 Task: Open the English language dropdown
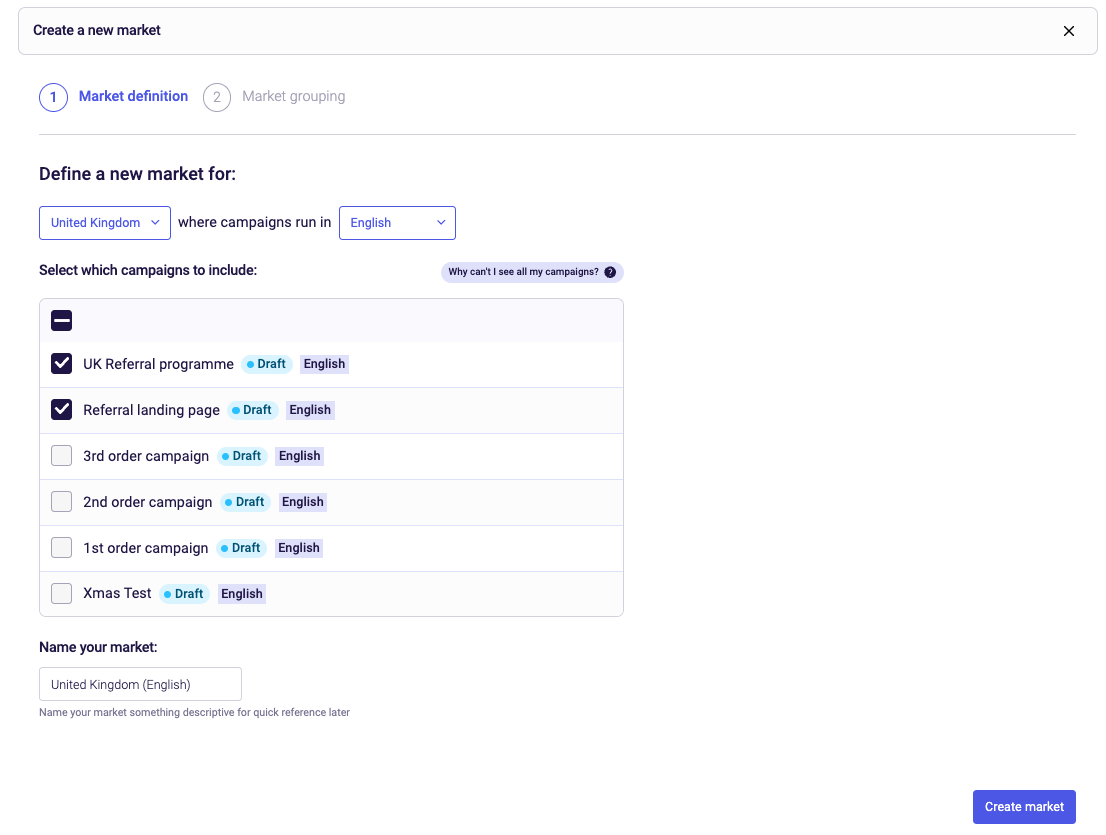coord(397,223)
